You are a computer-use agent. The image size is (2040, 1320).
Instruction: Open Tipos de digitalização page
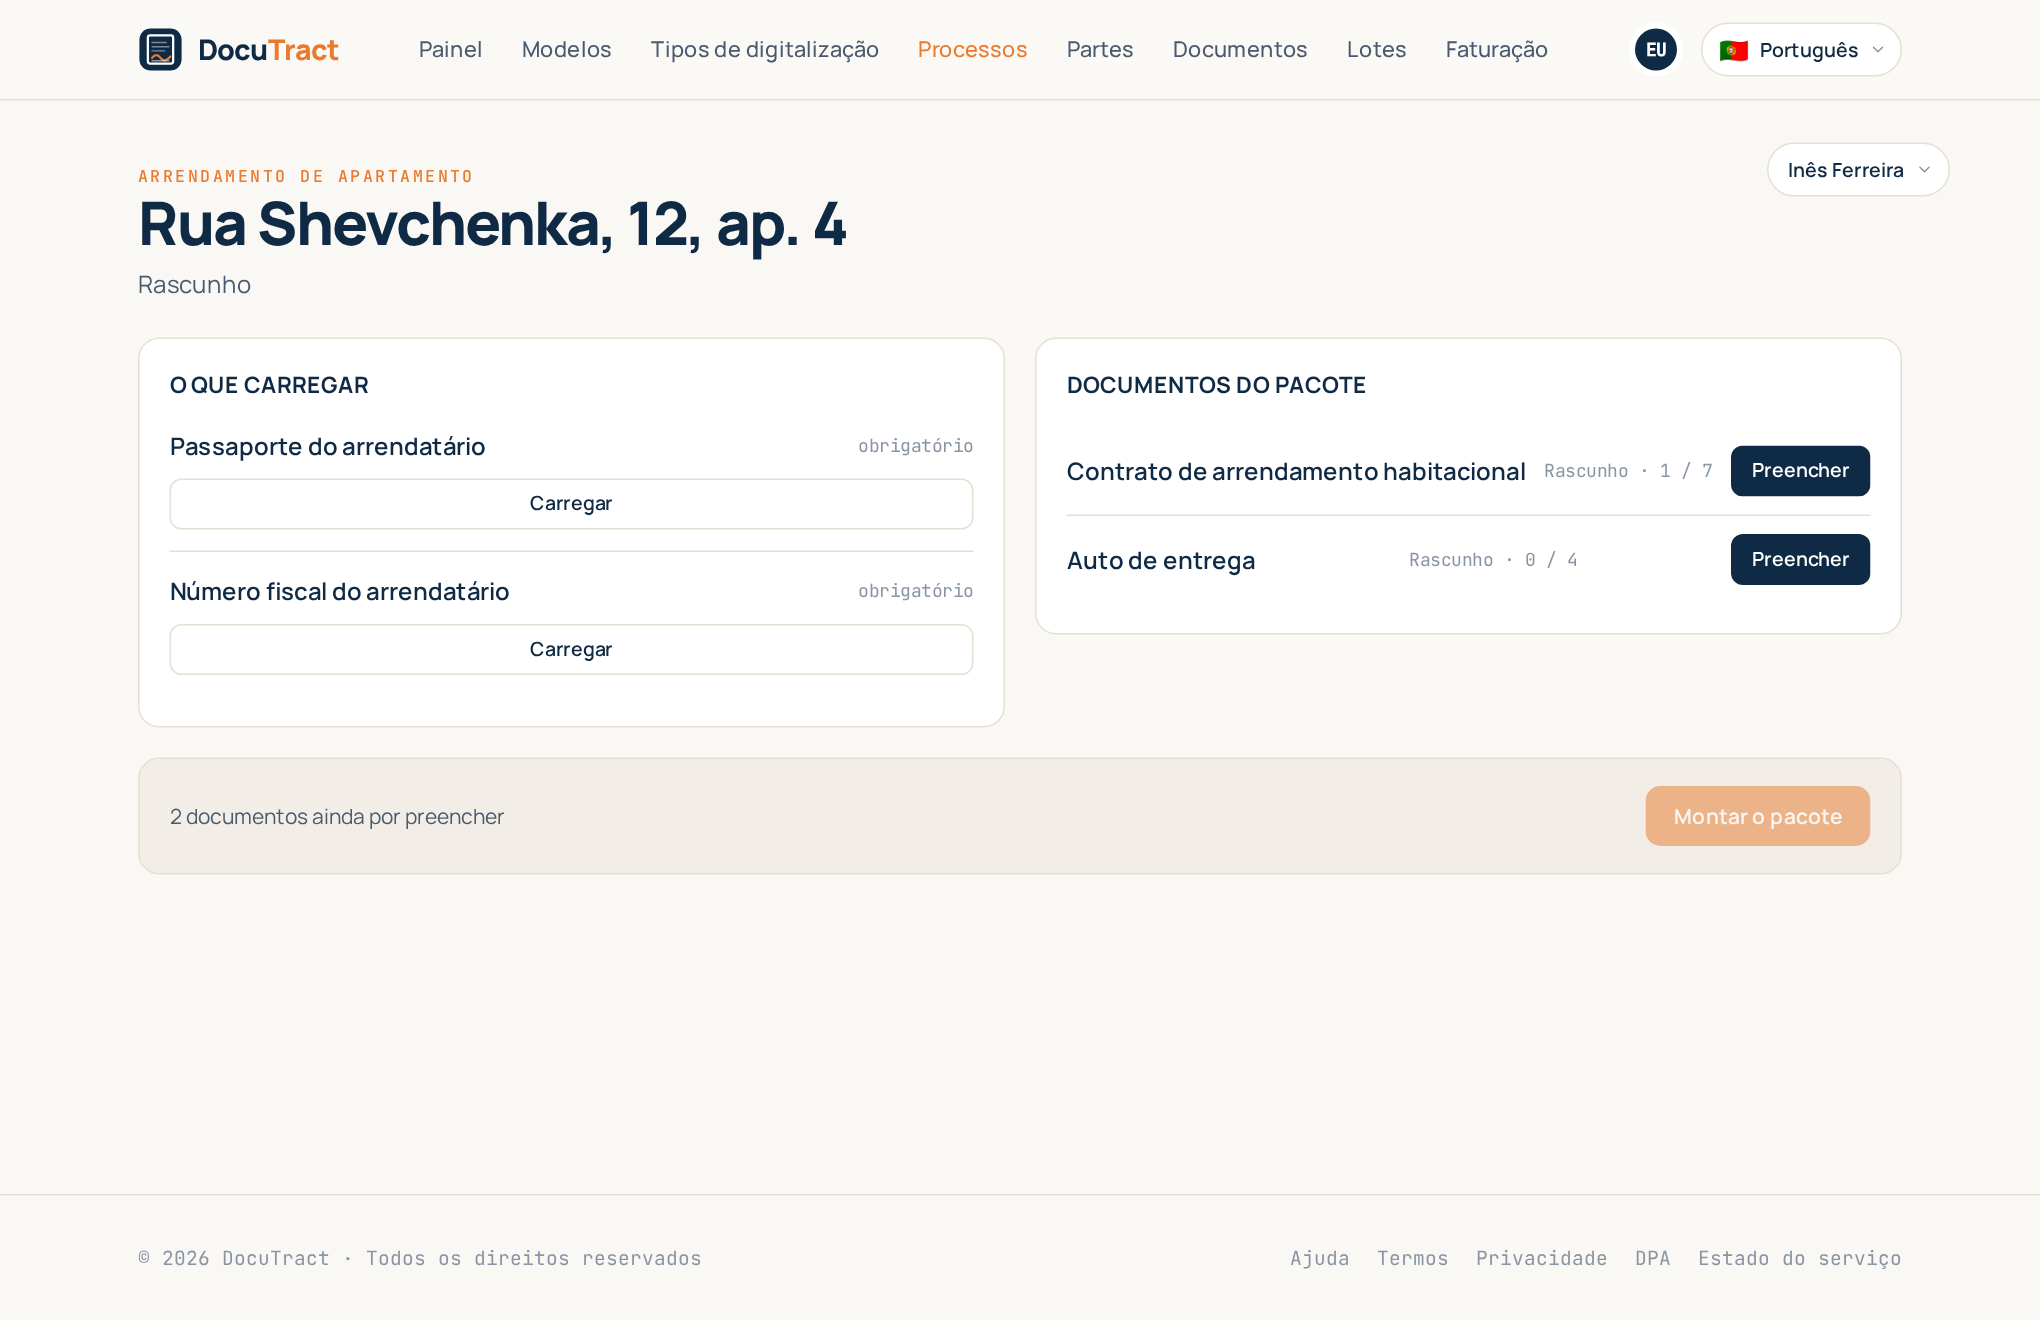pos(764,50)
